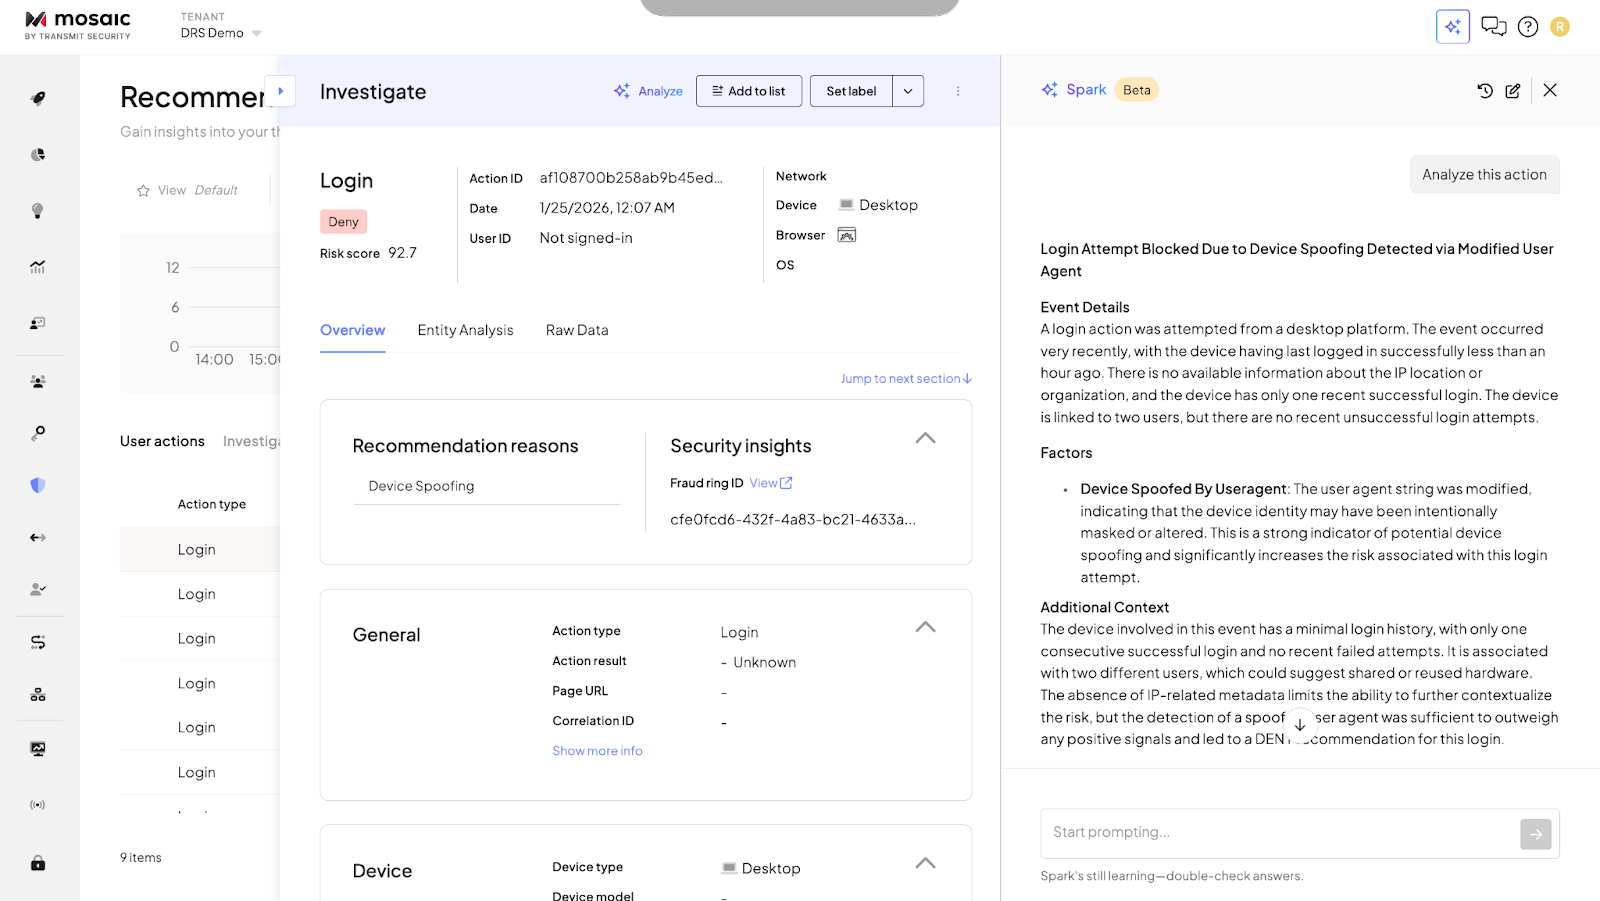Switch to the Raw Data tab
Screen dimensions: 1600x901
[577, 330]
